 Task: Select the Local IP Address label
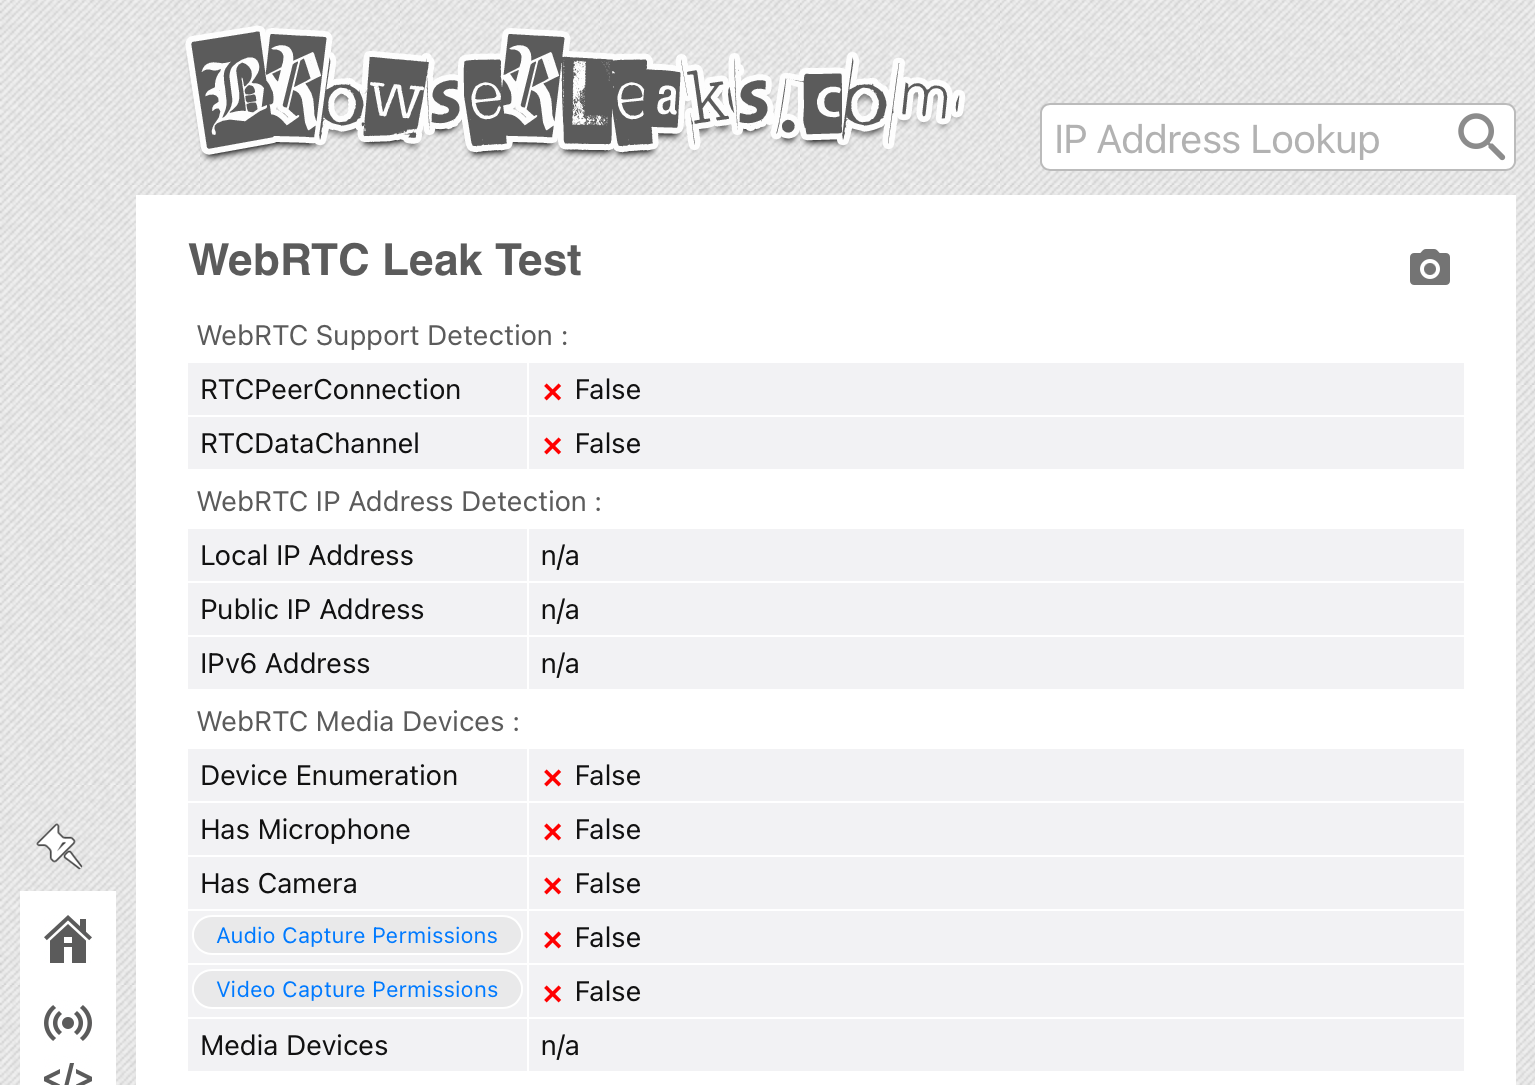307,556
